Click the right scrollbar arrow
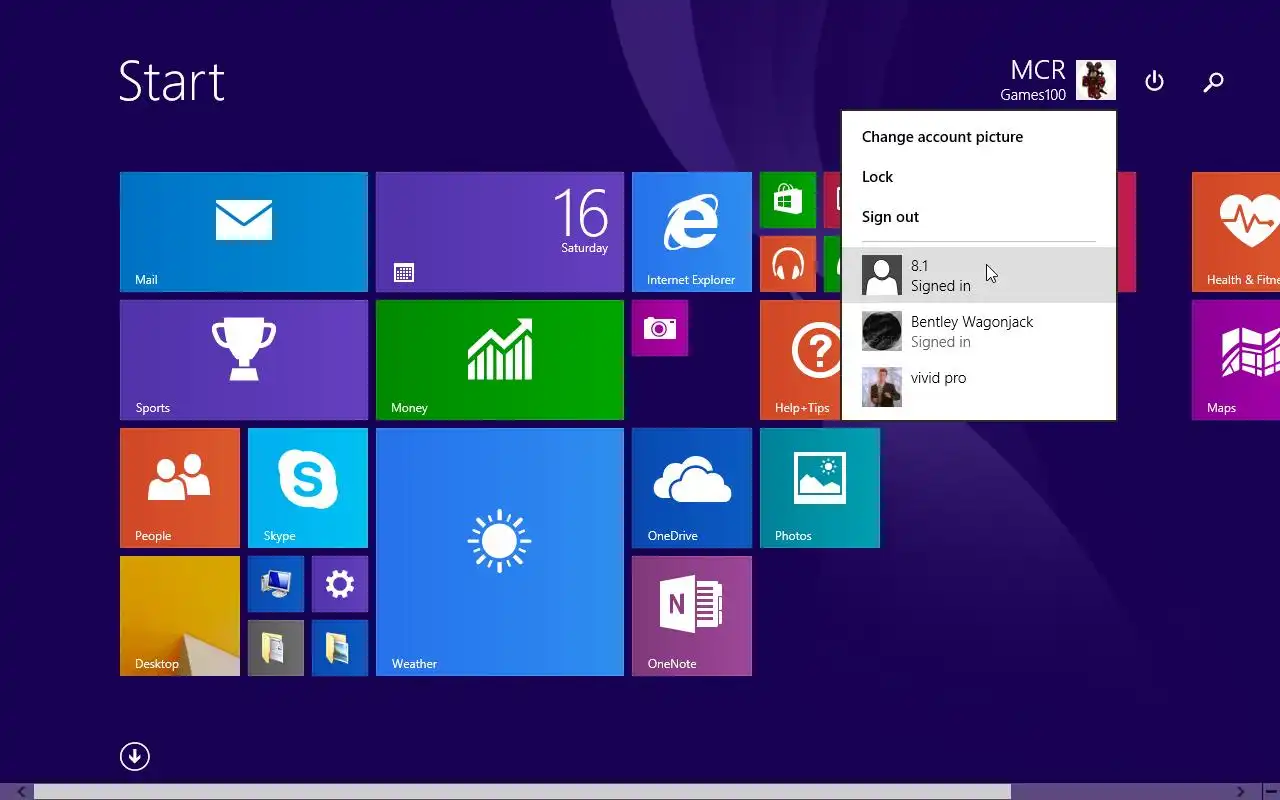The width and height of the screenshot is (1280, 800). 1241,792
